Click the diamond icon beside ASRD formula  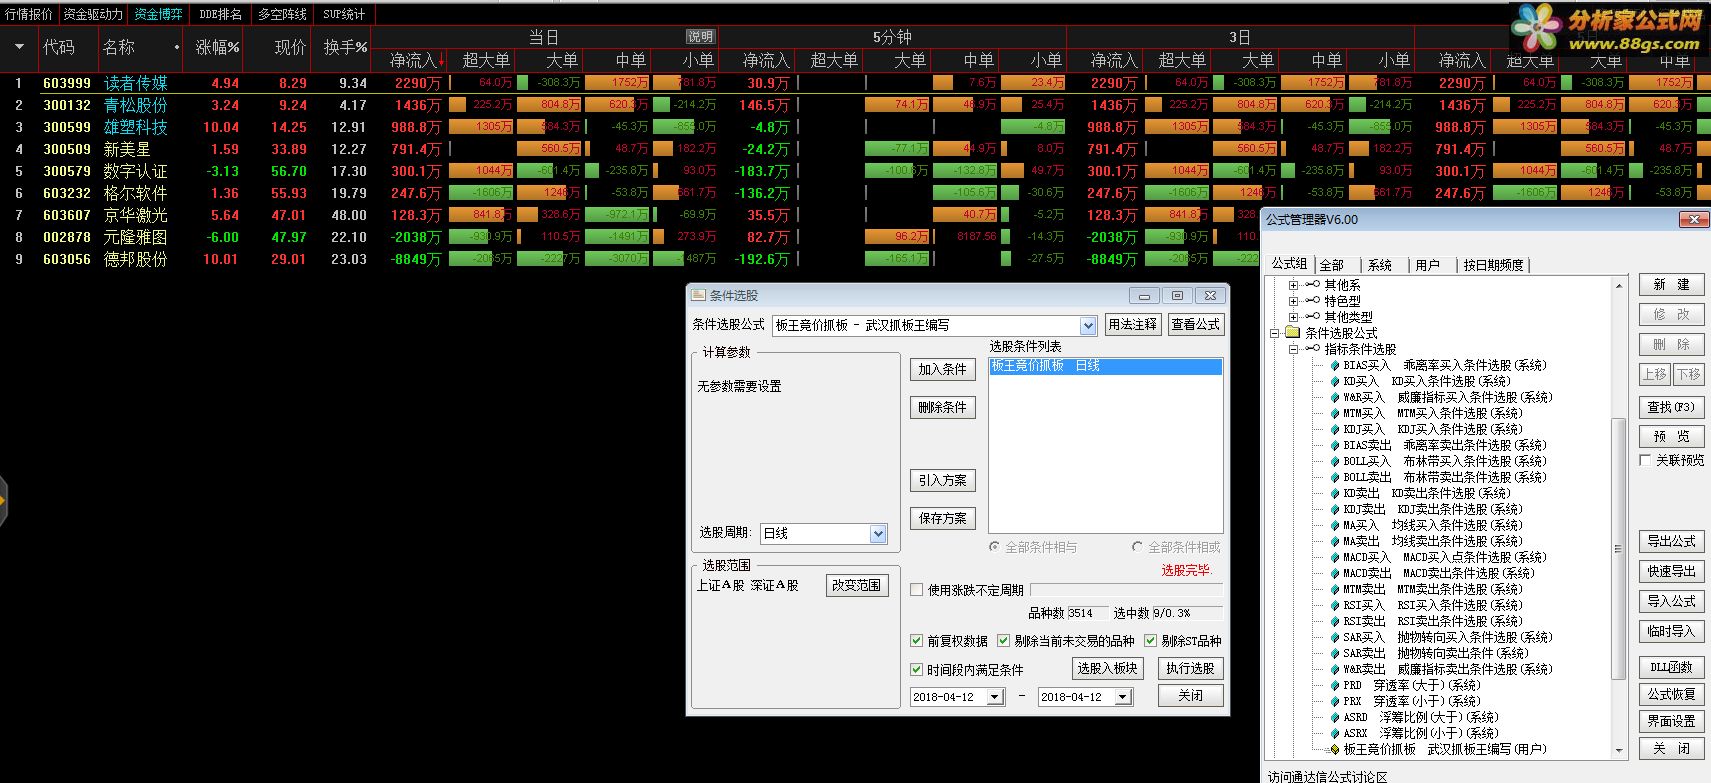1334,718
